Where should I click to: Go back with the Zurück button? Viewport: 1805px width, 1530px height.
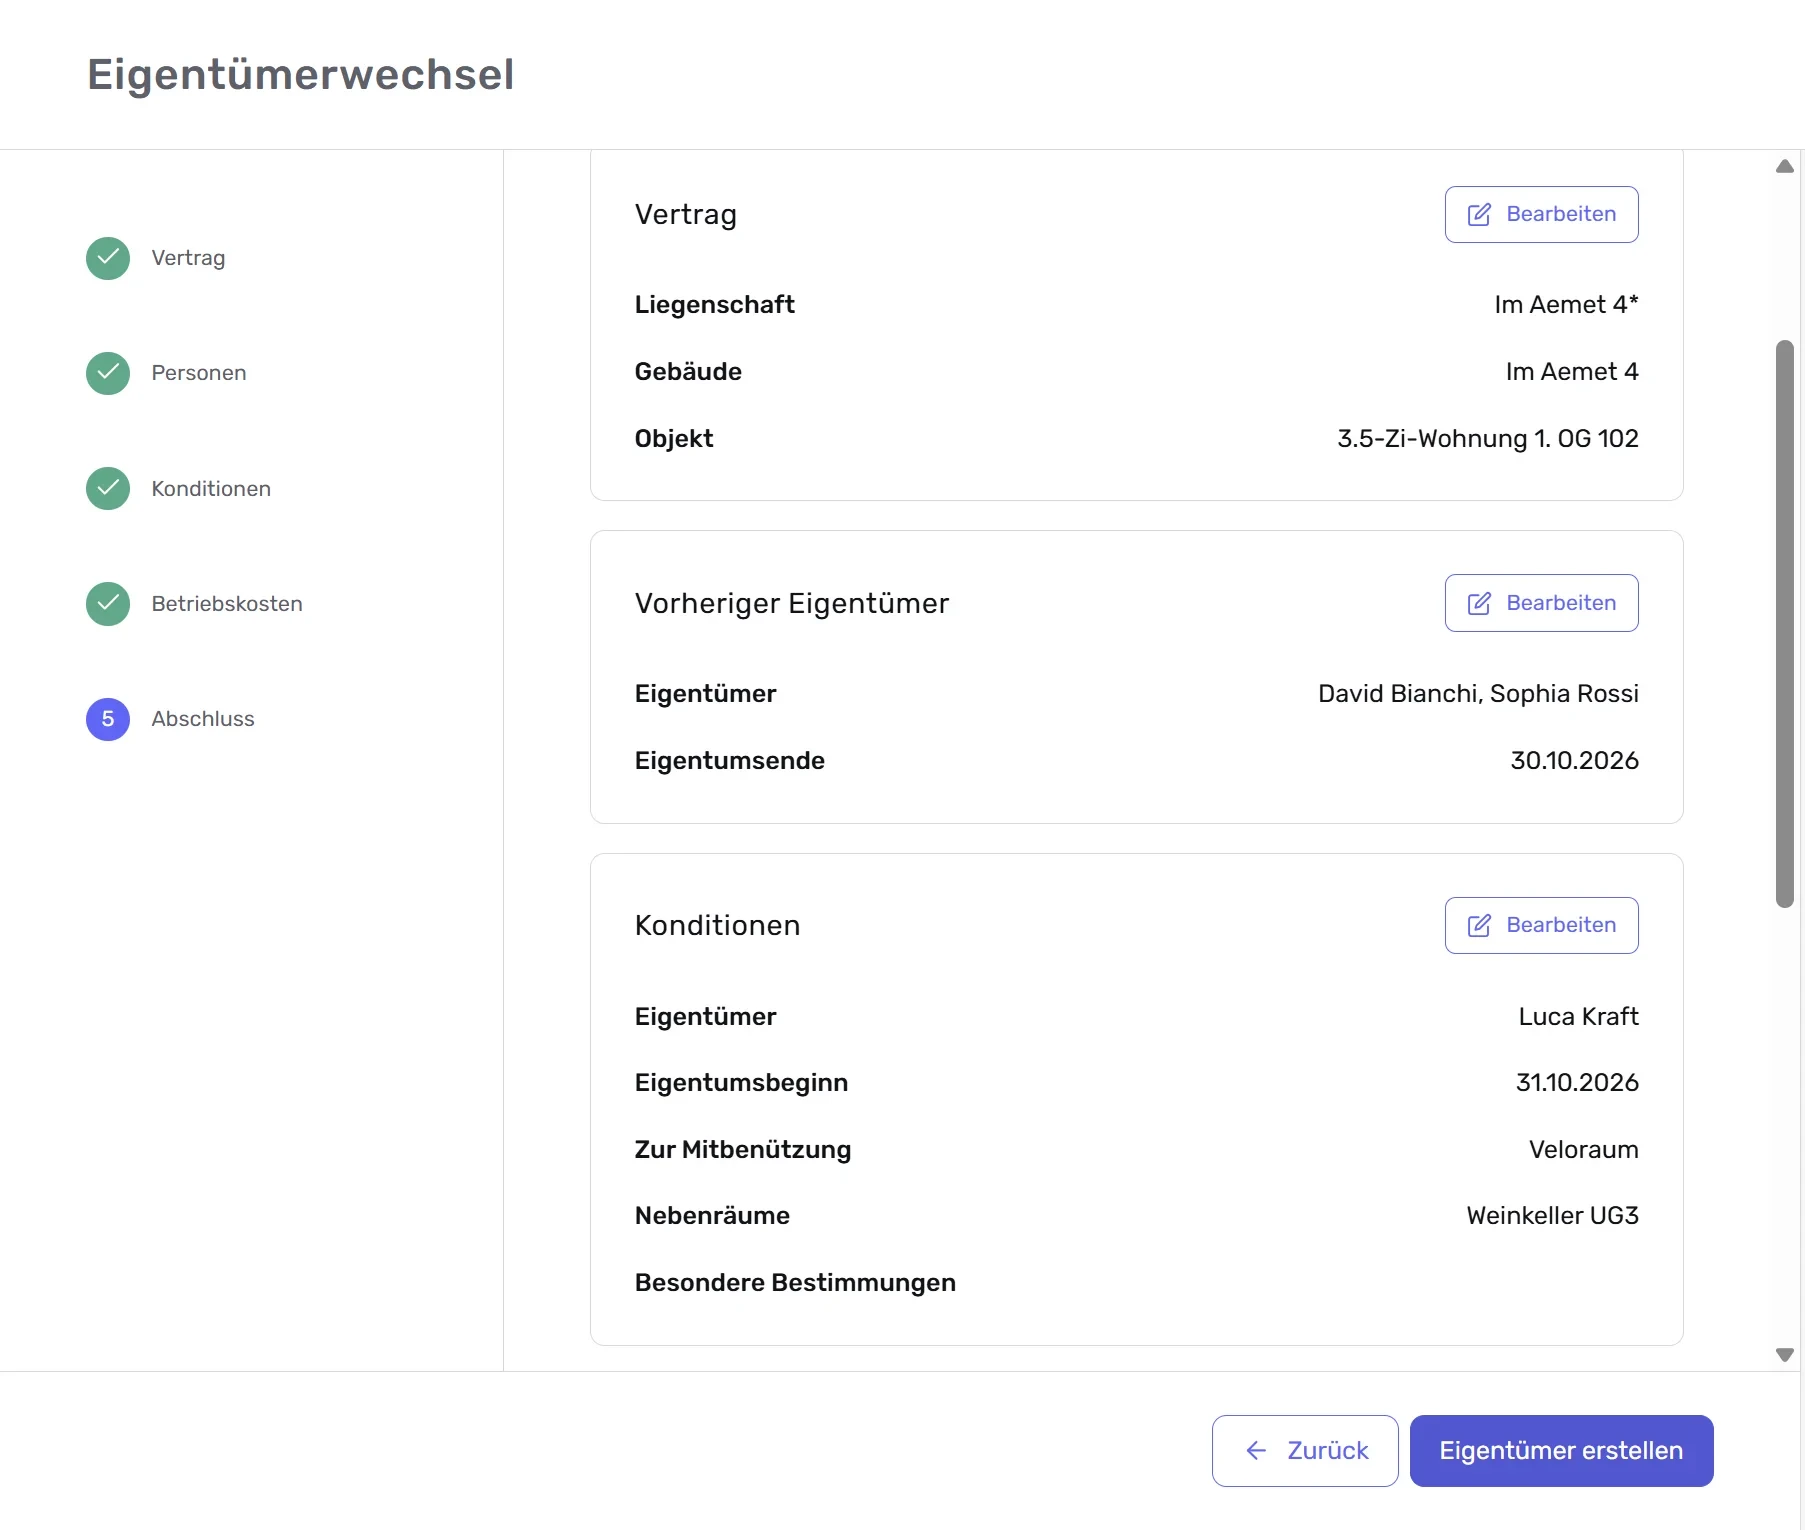[1305, 1450]
